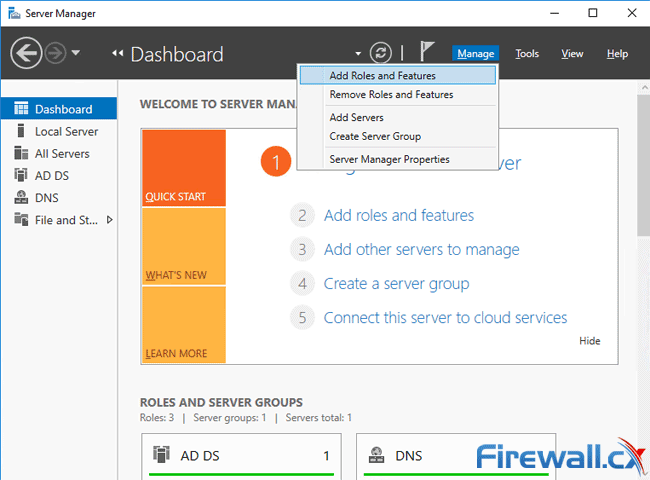
Task: Open the LEARN MORE tile
Action: click(x=184, y=325)
